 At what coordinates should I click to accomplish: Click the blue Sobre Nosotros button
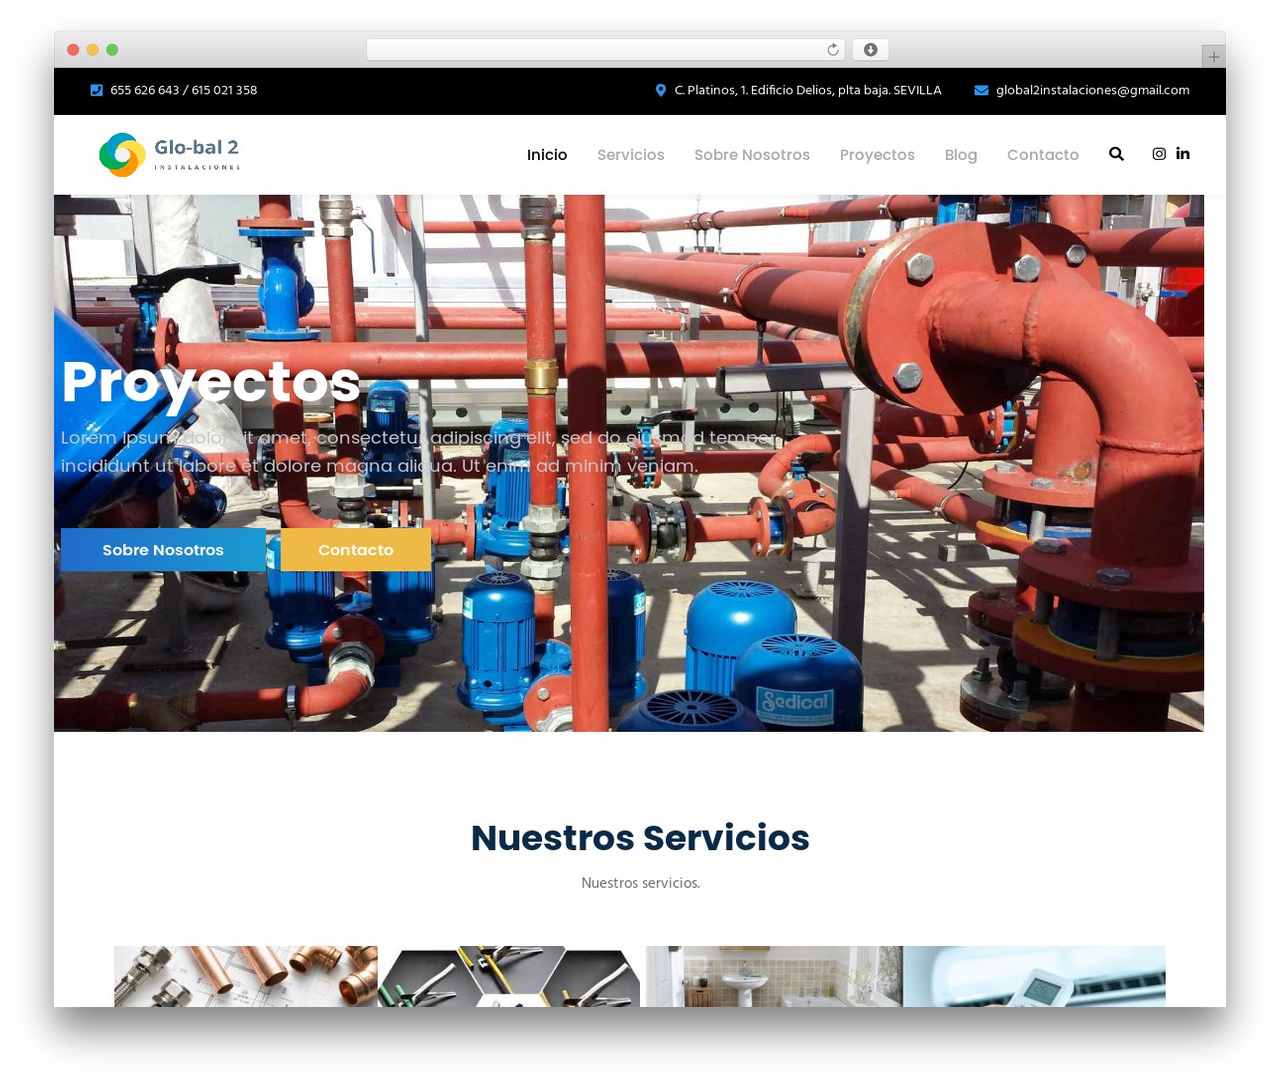coord(163,550)
